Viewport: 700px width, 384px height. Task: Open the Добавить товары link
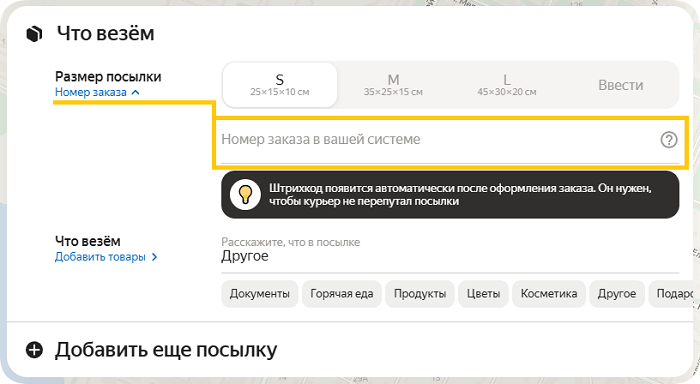[106, 257]
